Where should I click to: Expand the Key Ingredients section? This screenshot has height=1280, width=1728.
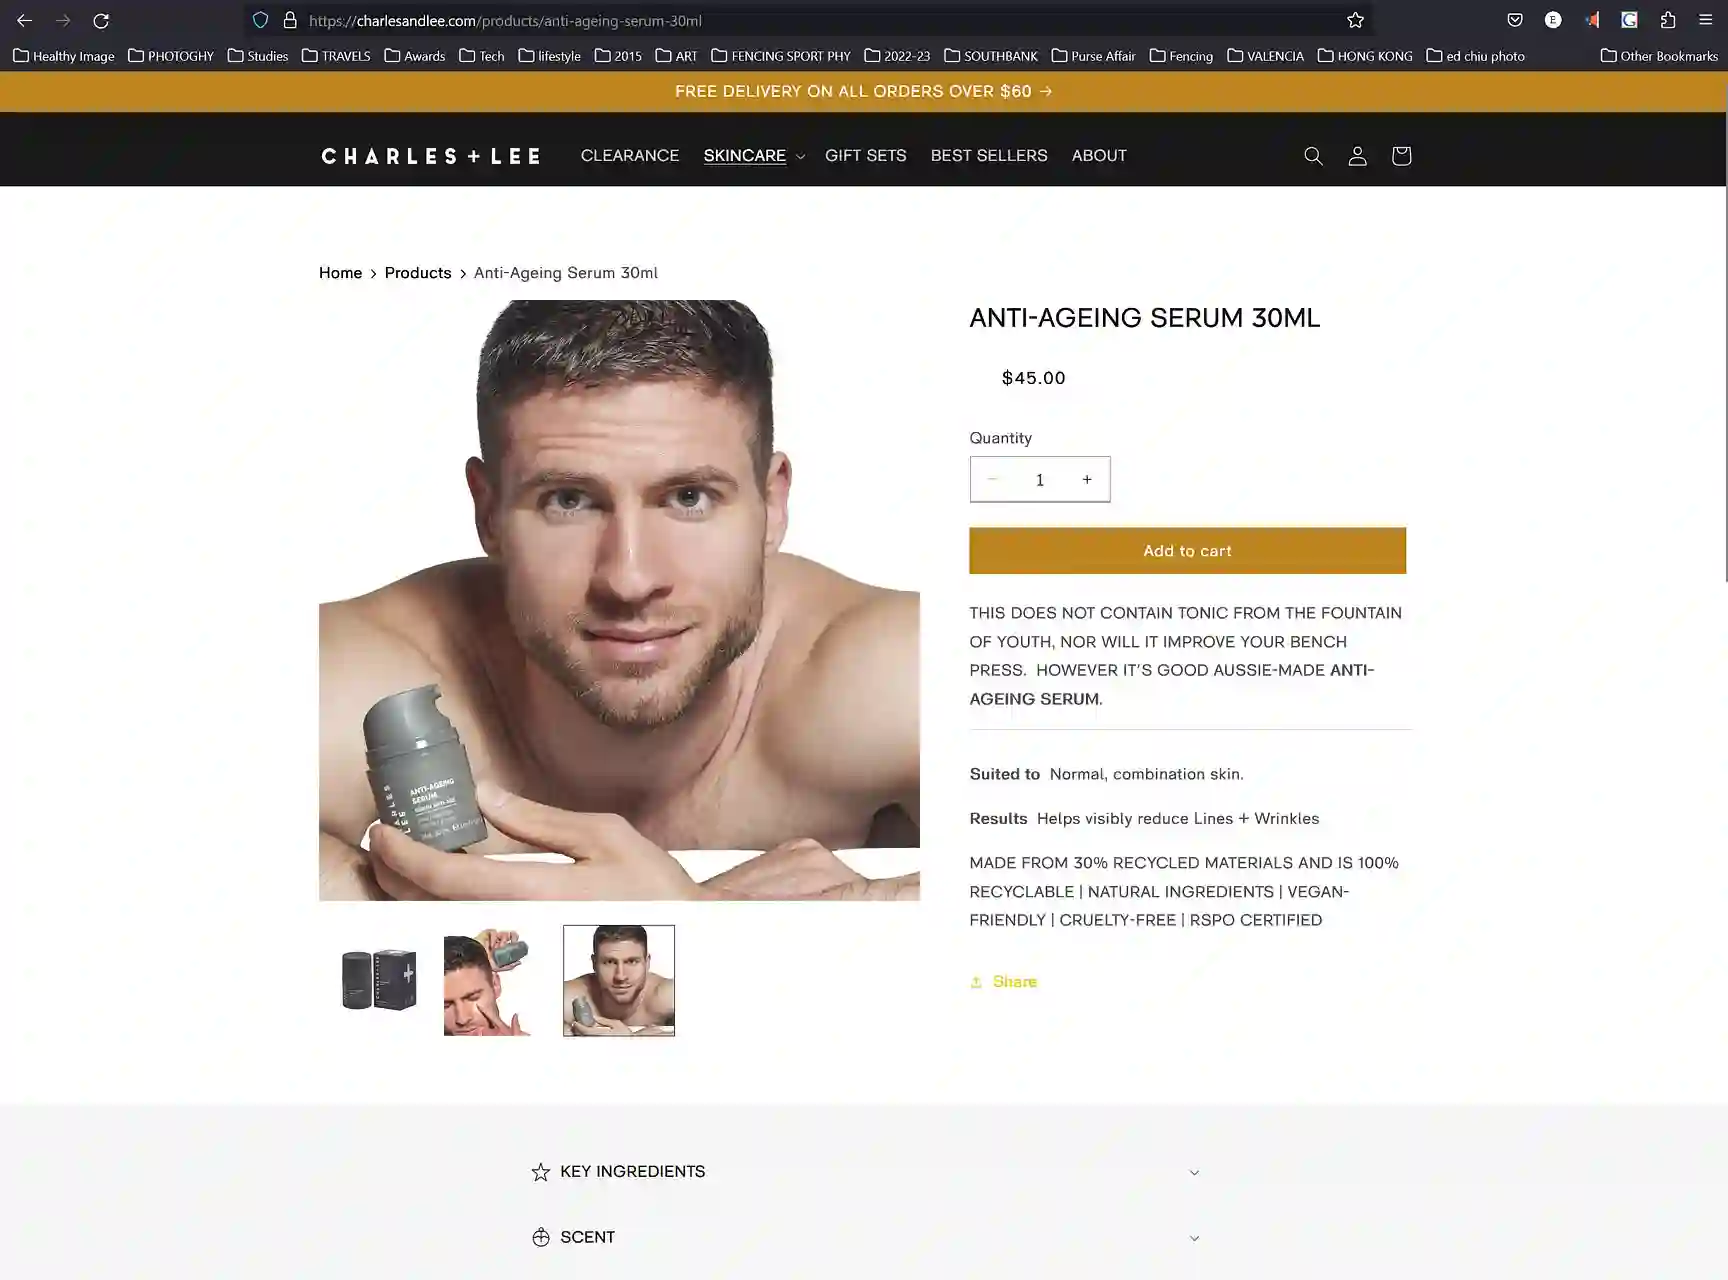click(x=865, y=1172)
